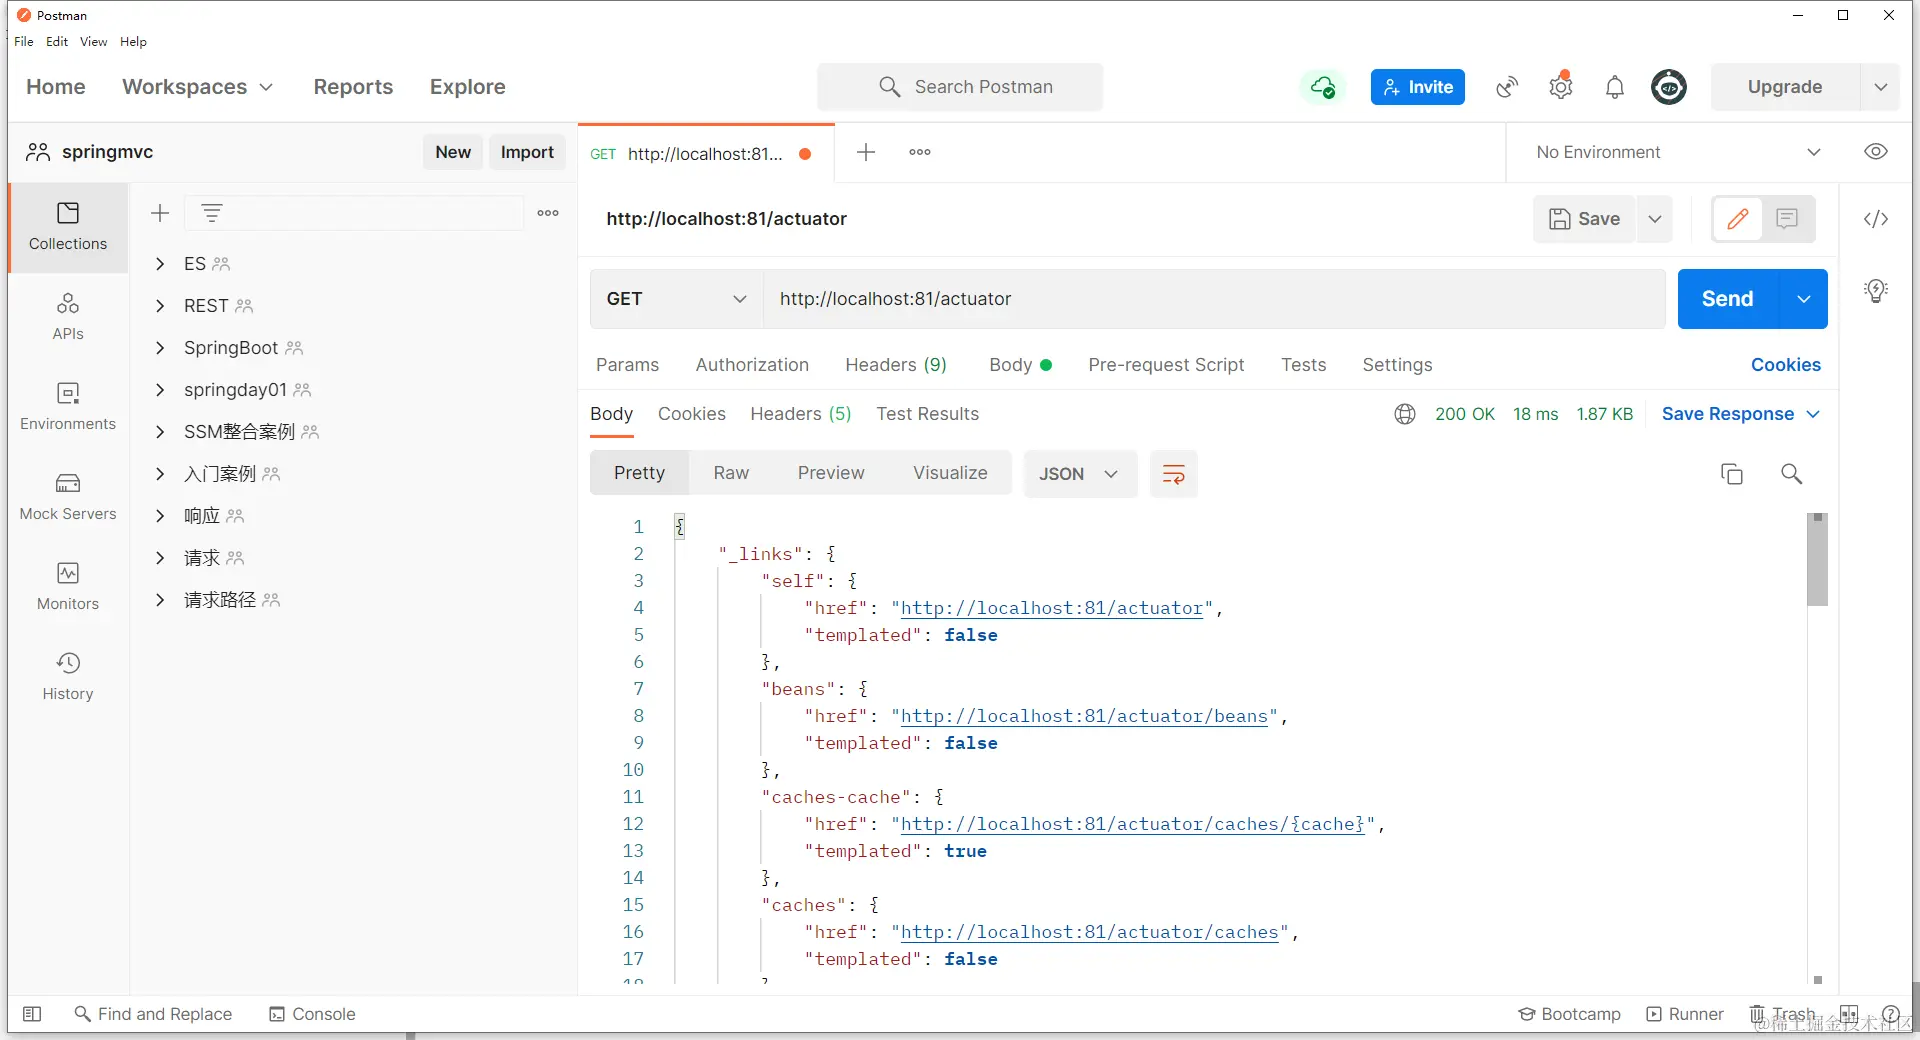This screenshot has width=1920, height=1040.
Task: Click the response body vertical scrollbar
Action: click(x=1817, y=561)
